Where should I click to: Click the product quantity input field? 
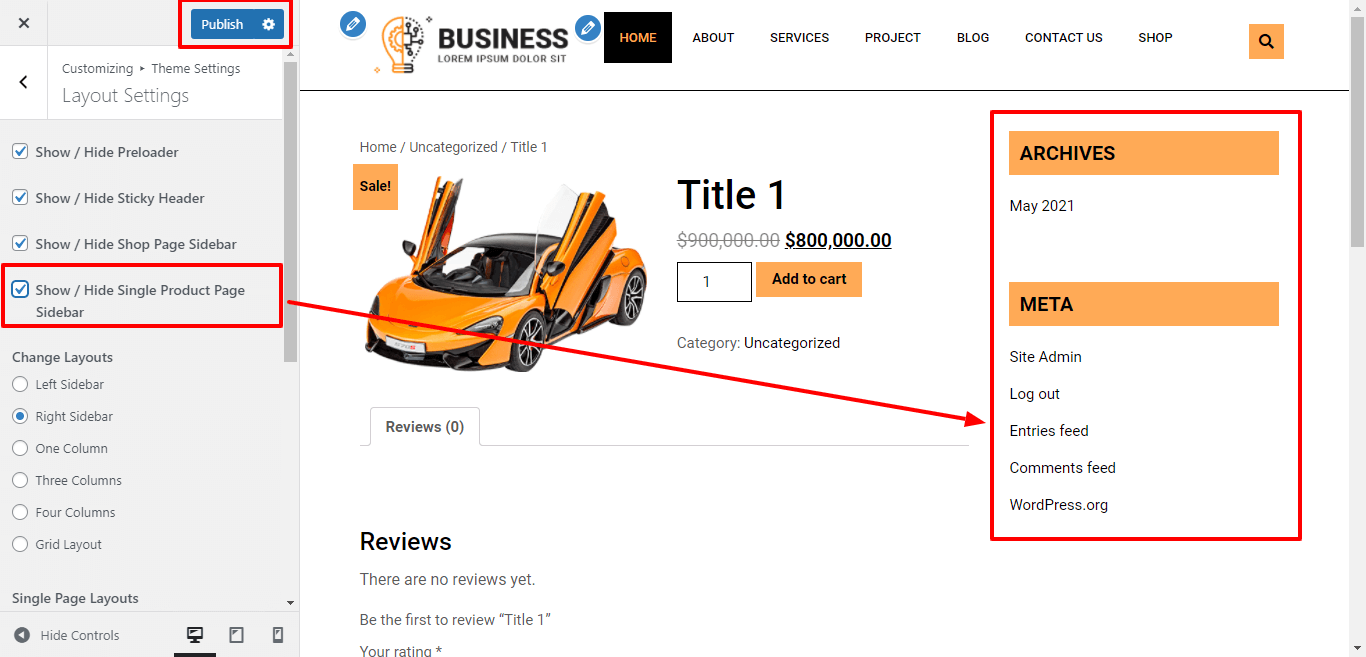tap(714, 282)
